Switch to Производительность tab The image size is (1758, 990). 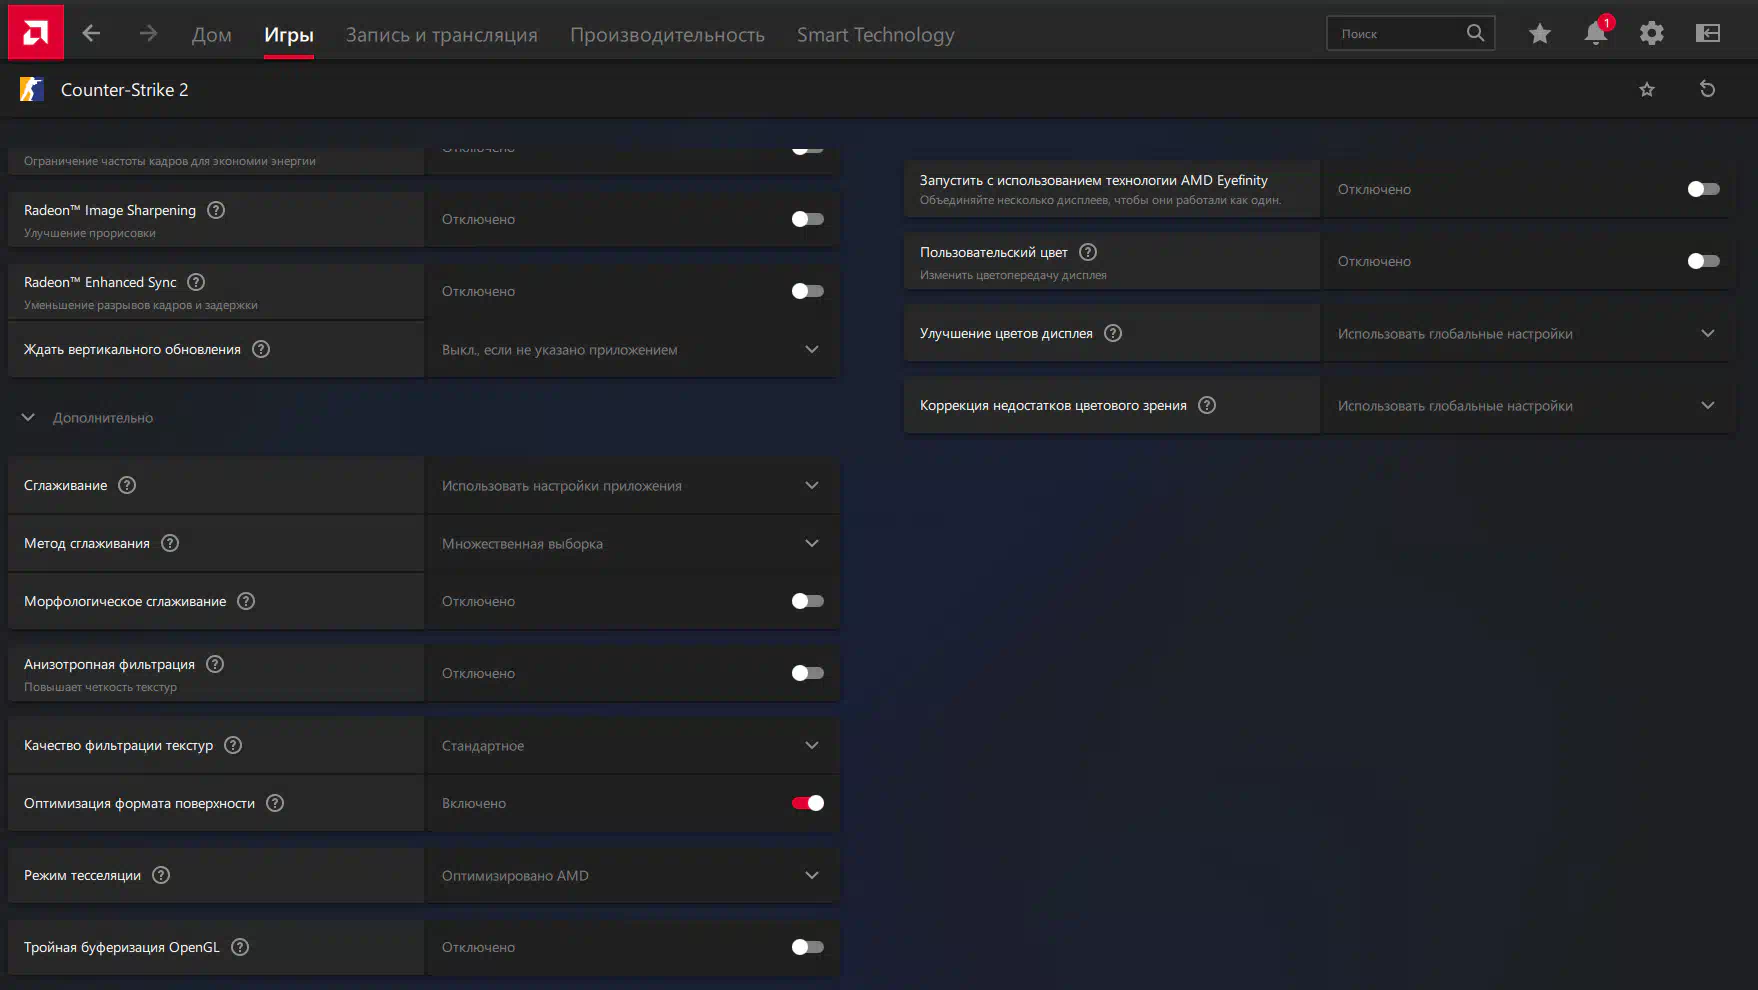point(667,35)
